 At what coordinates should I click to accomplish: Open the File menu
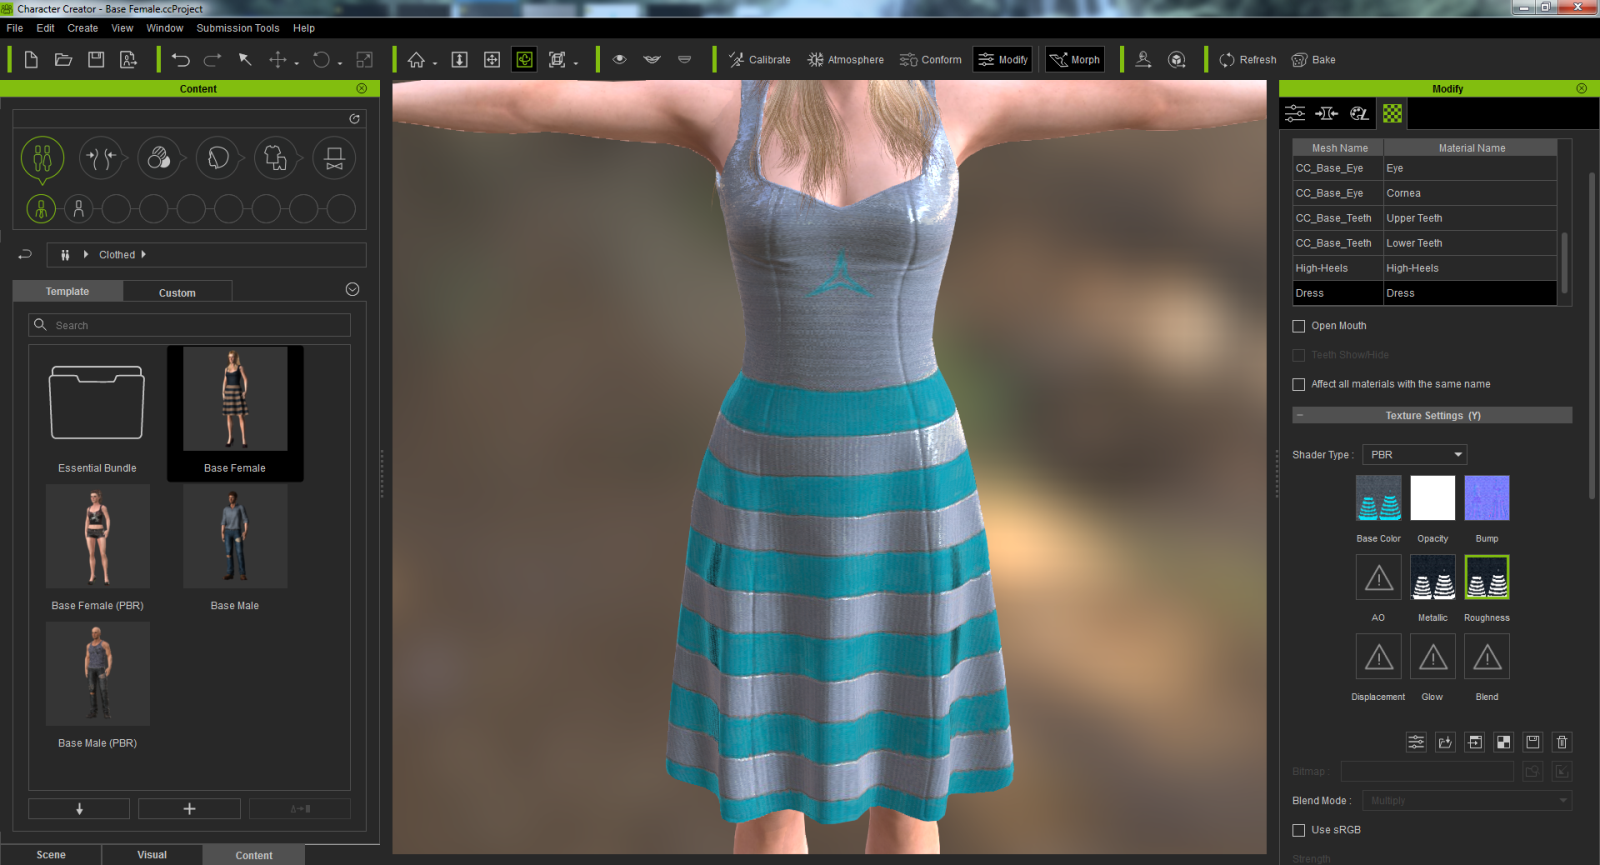point(15,28)
